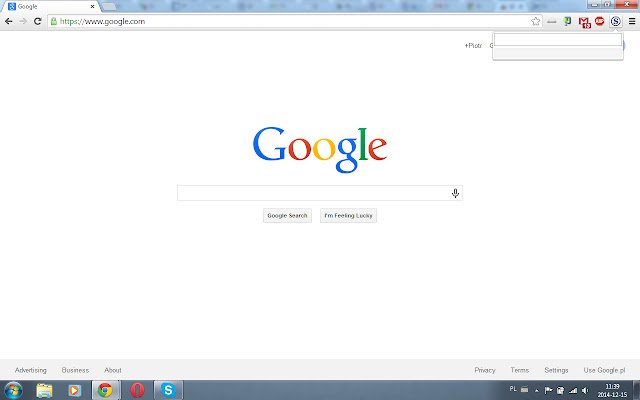Open the Gmail checker extension icon
The height and width of the screenshot is (400, 640).
click(584, 22)
